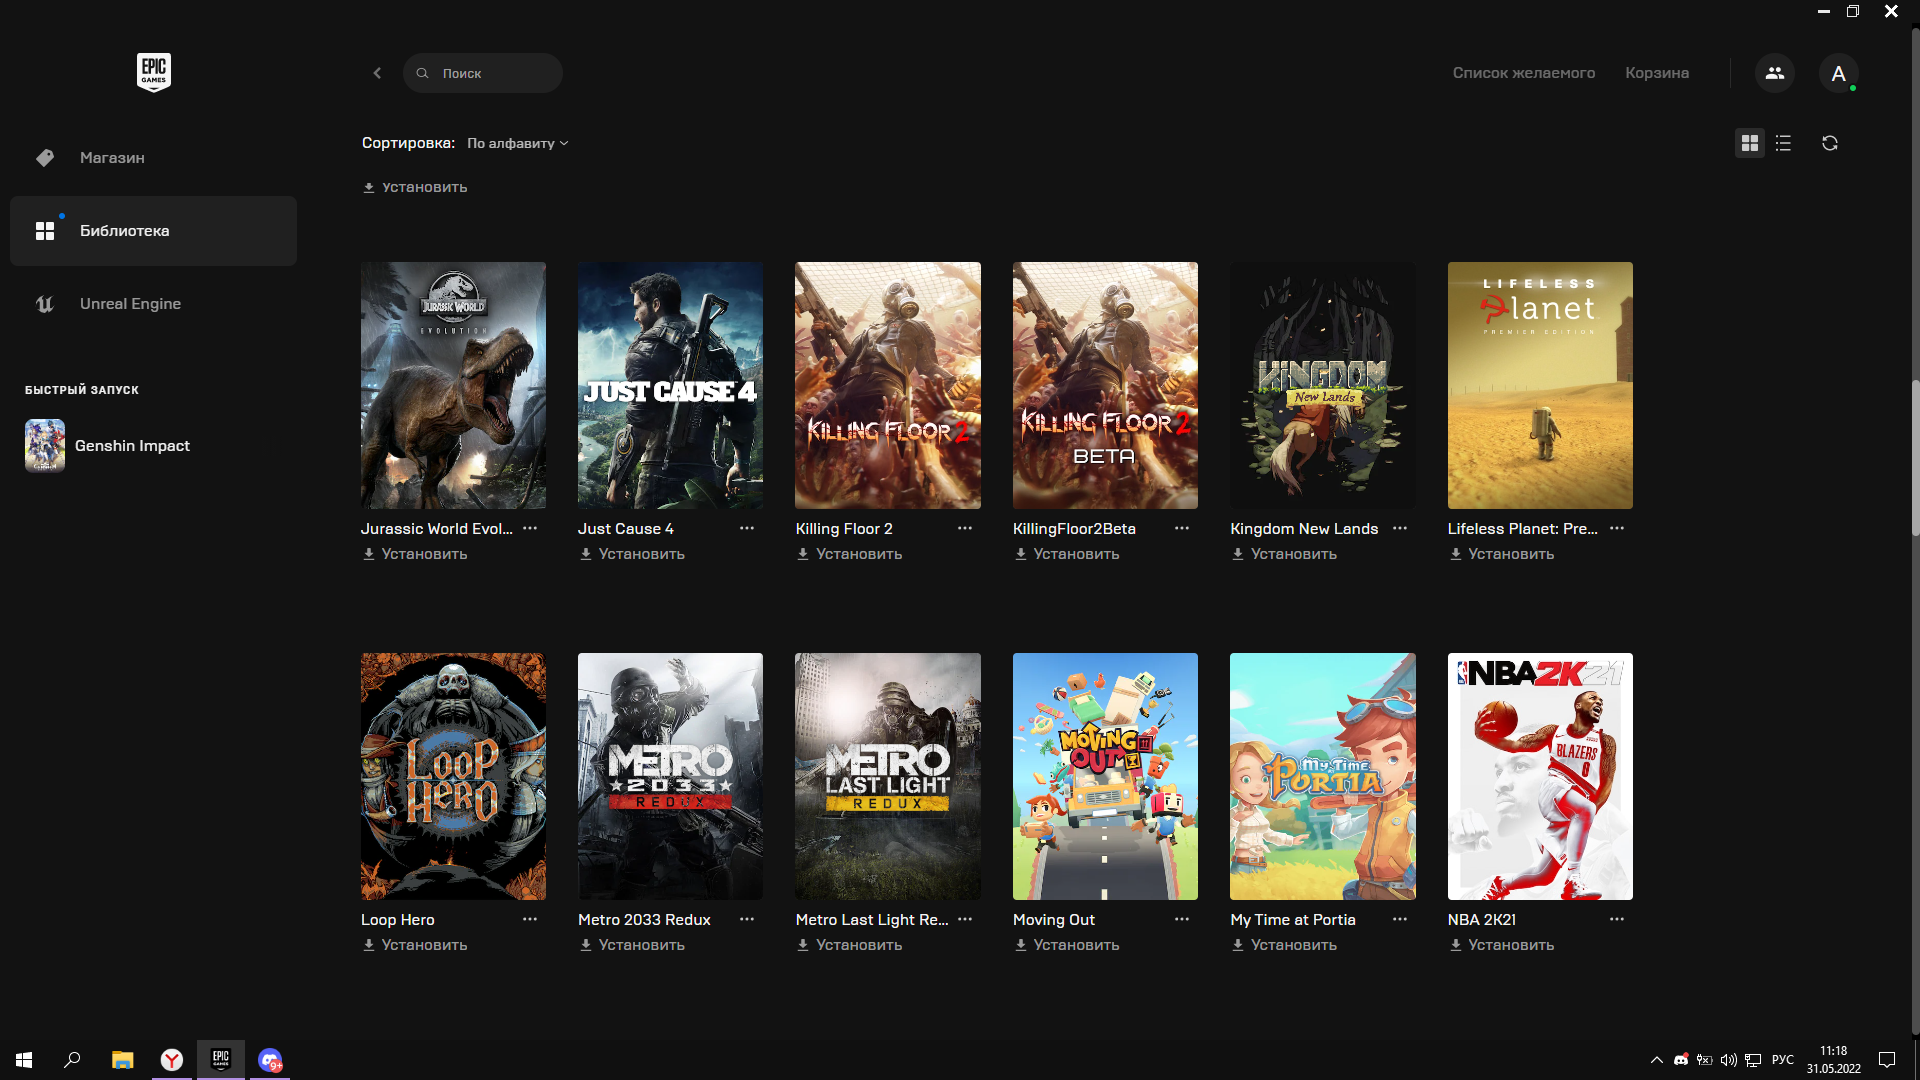Click the library vertical scrollbar
This screenshot has height=1080, width=1920.
click(x=1915, y=458)
